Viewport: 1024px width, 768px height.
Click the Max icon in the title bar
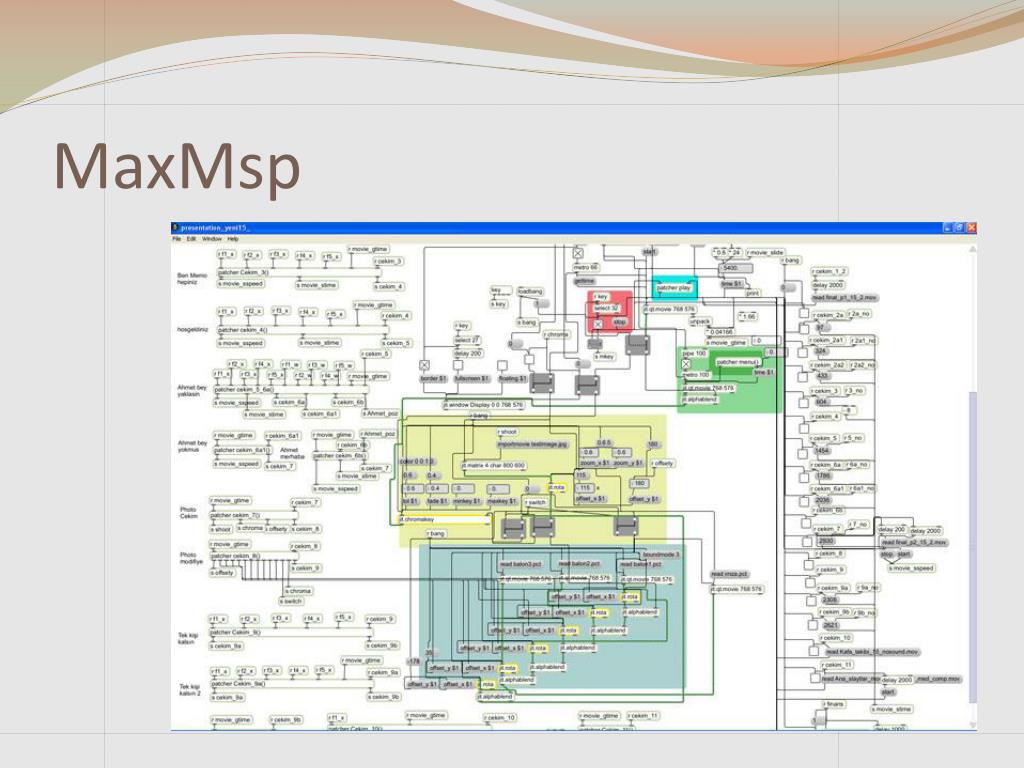pyautogui.click(x=175, y=228)
